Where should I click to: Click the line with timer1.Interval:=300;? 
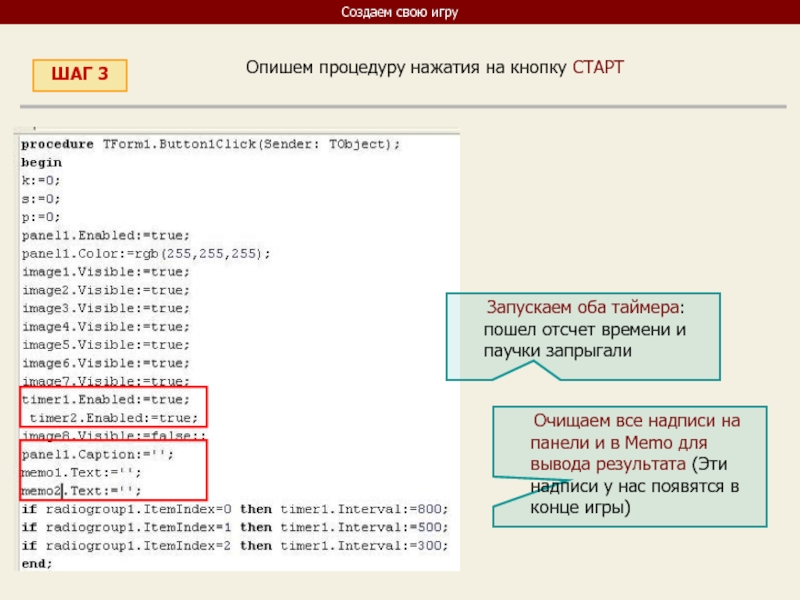coord(235,546)
